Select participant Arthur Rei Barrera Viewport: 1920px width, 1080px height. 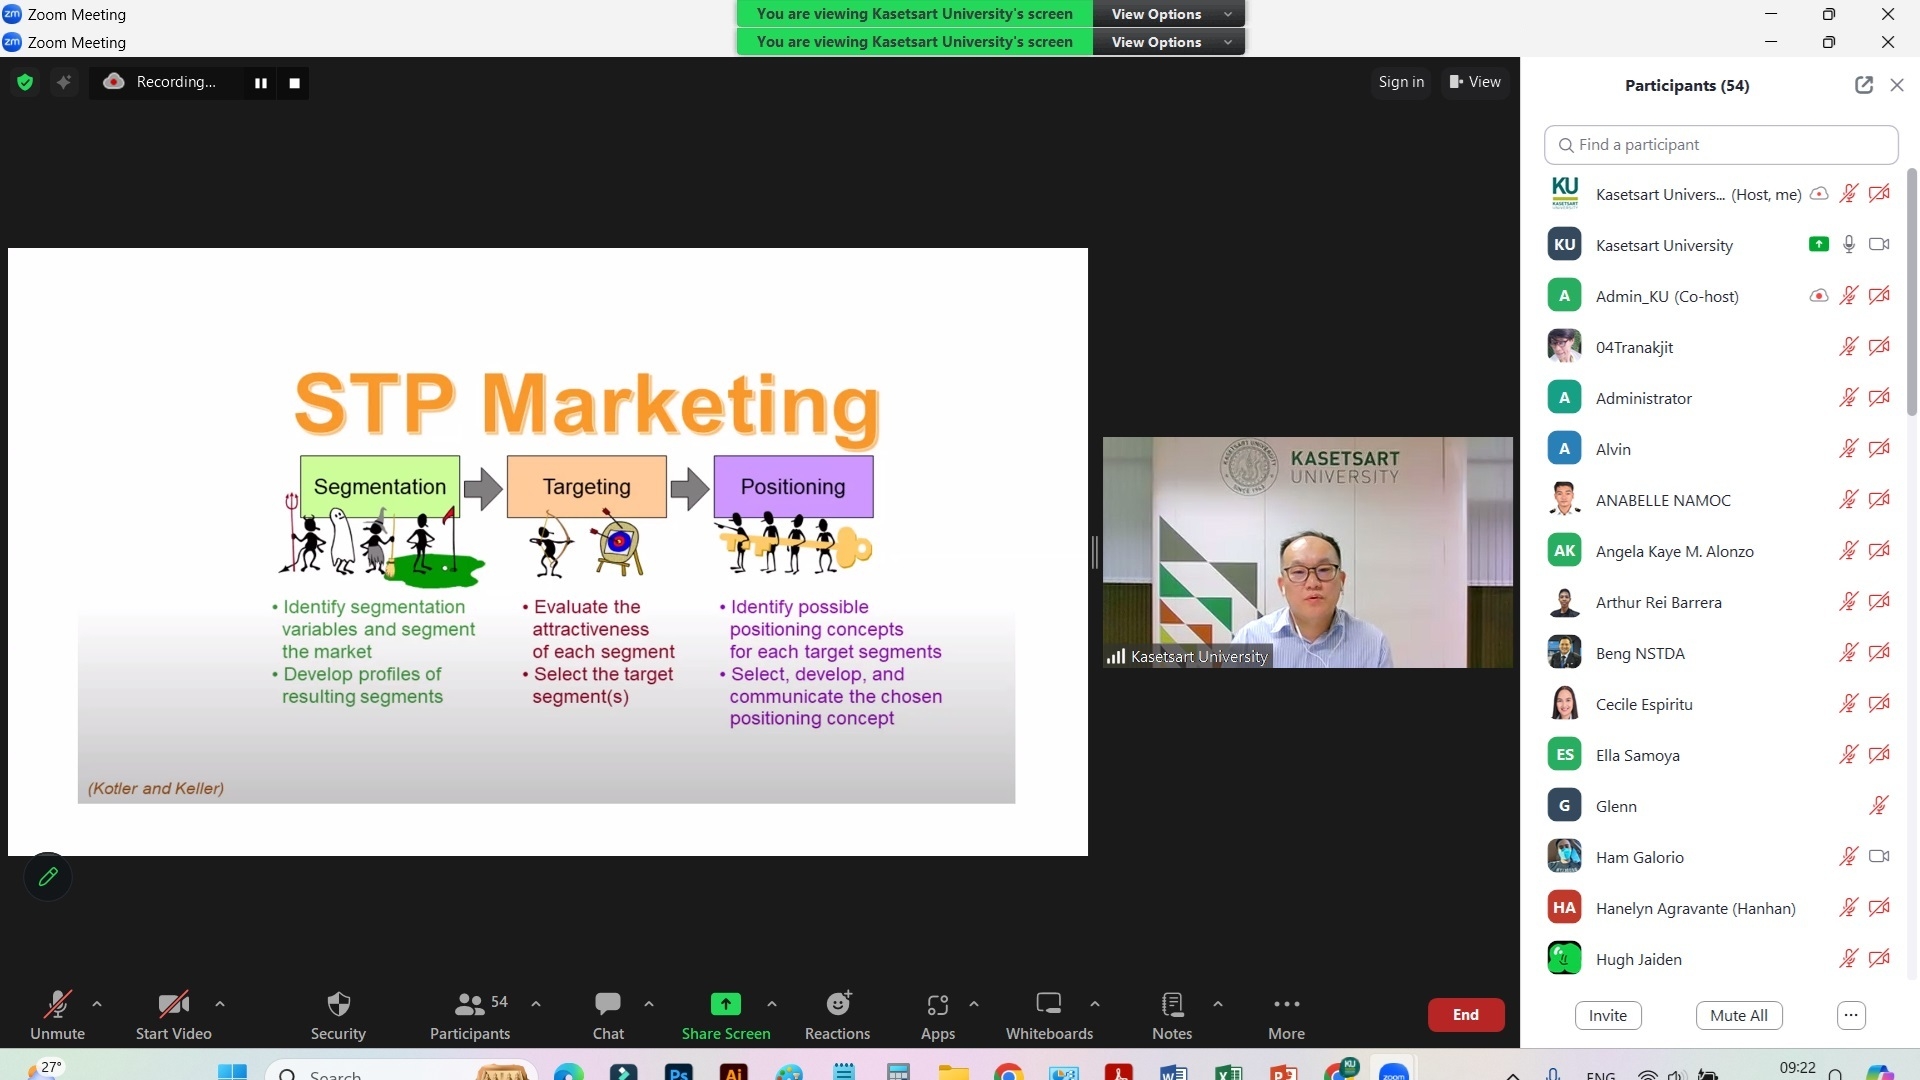(x=1720, y=602)
